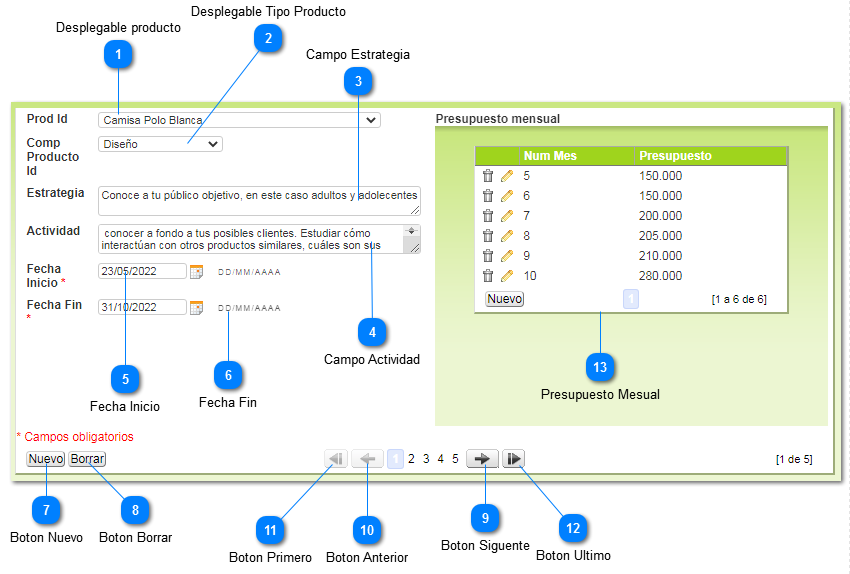Click the [1 a 6 de 6] grid counter
This screenshot has height=574, width=850.
739,299
